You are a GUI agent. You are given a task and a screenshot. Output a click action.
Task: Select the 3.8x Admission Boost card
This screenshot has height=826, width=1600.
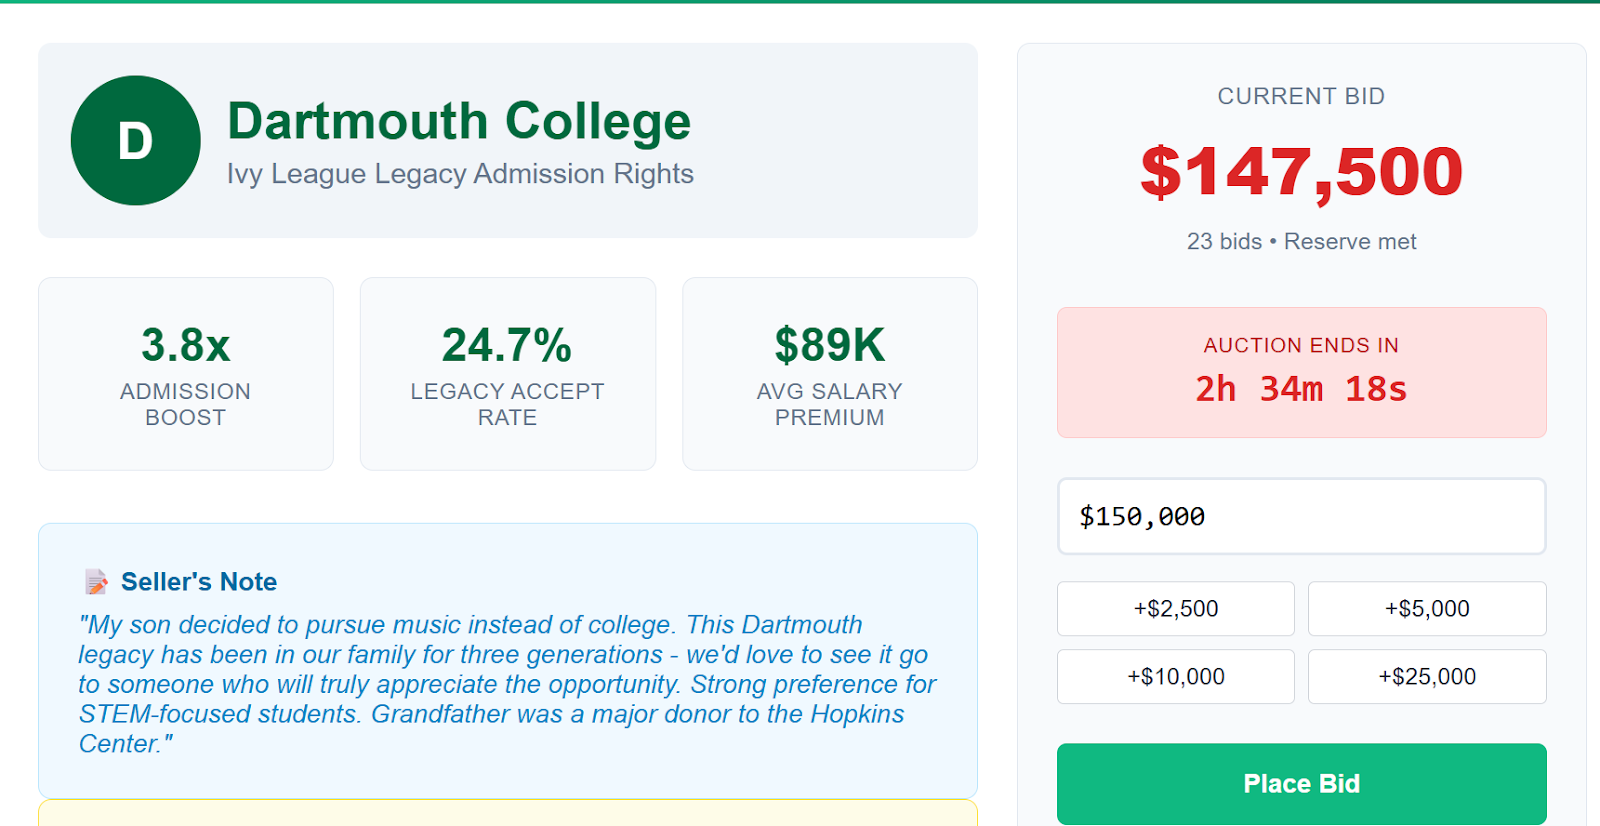pos(186,374)
